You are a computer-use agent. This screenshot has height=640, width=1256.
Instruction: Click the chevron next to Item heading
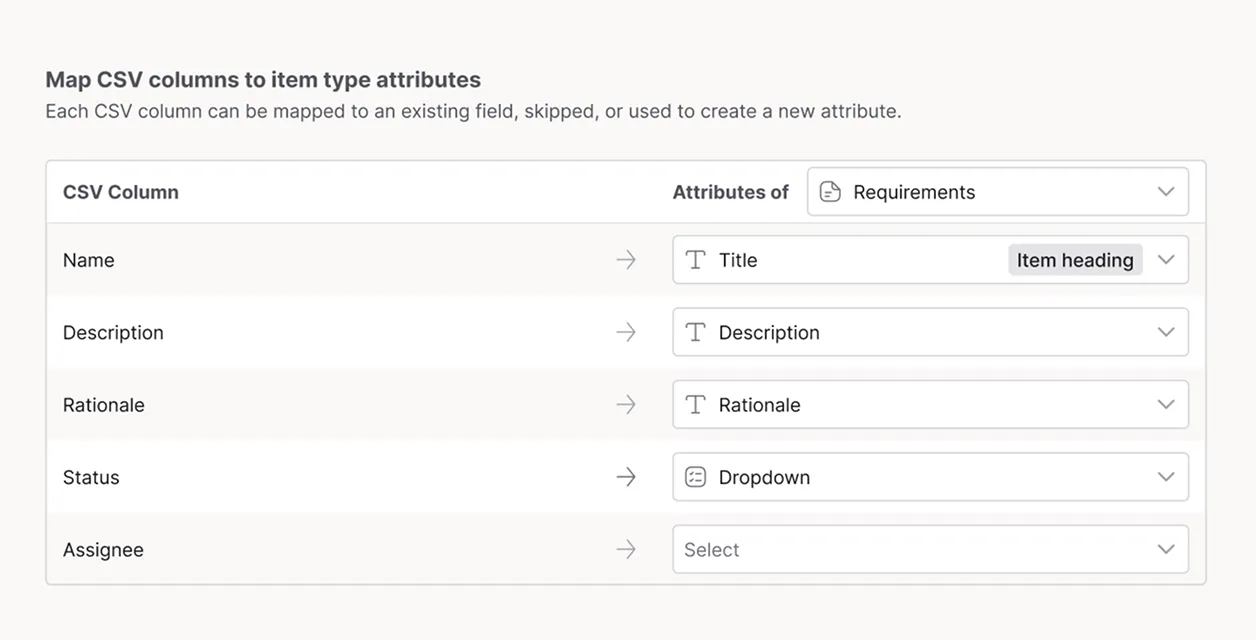1166,260
